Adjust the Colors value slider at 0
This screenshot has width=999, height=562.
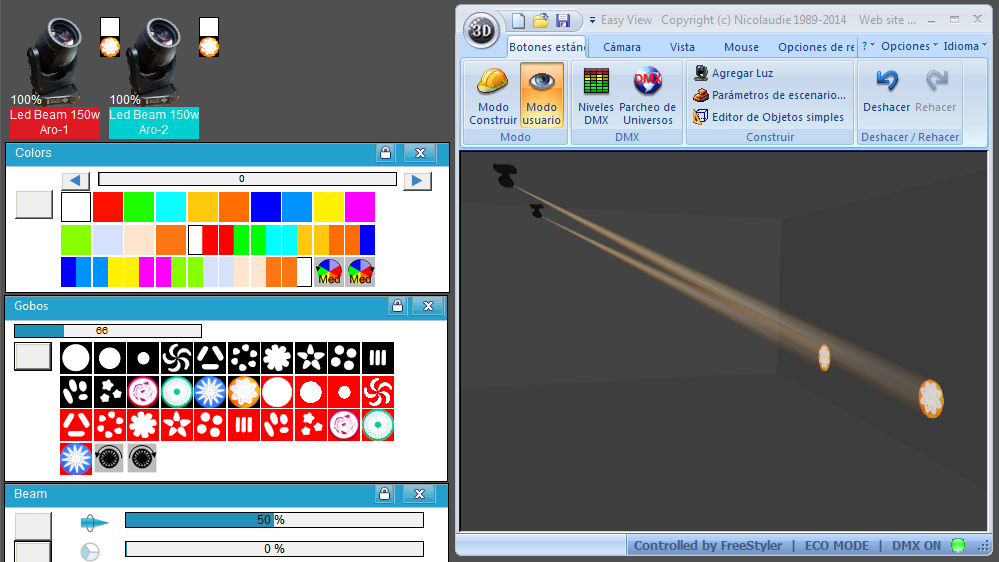(x=247, y=179)
